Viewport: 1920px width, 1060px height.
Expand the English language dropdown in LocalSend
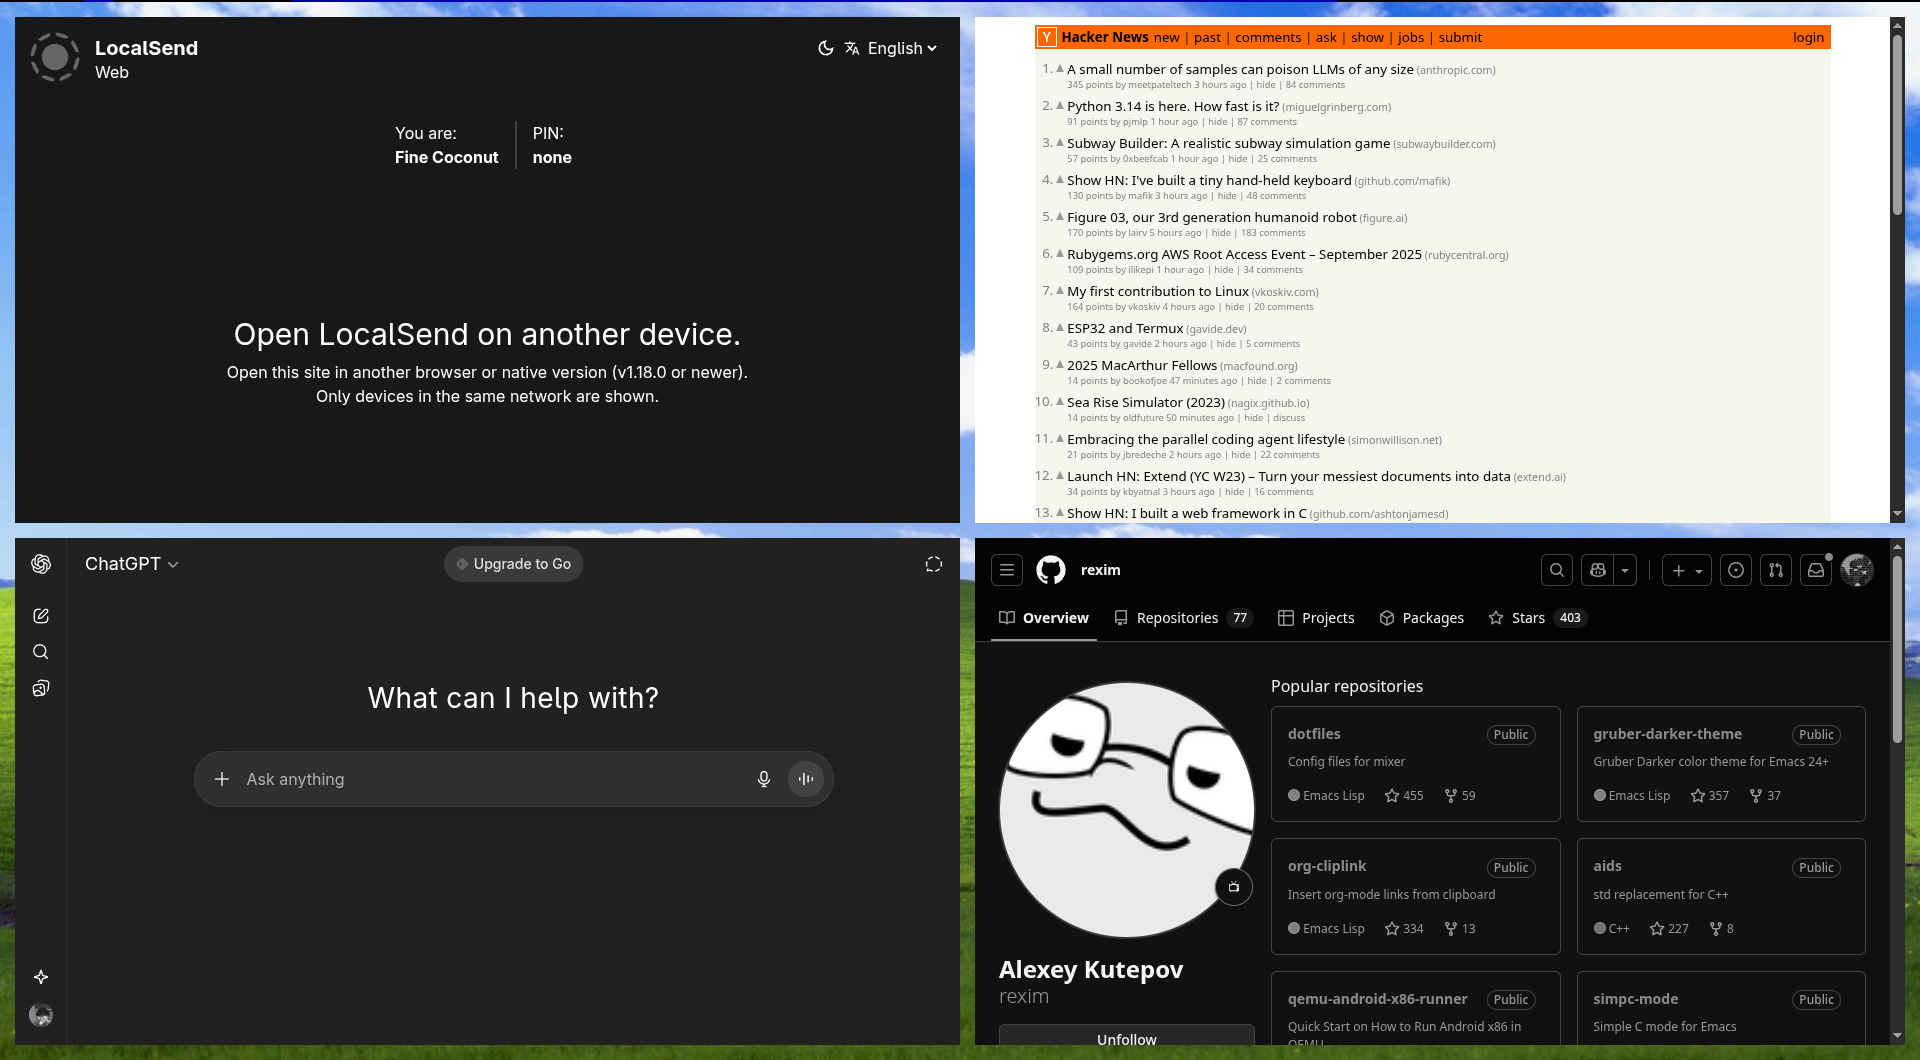pos(898,48)
